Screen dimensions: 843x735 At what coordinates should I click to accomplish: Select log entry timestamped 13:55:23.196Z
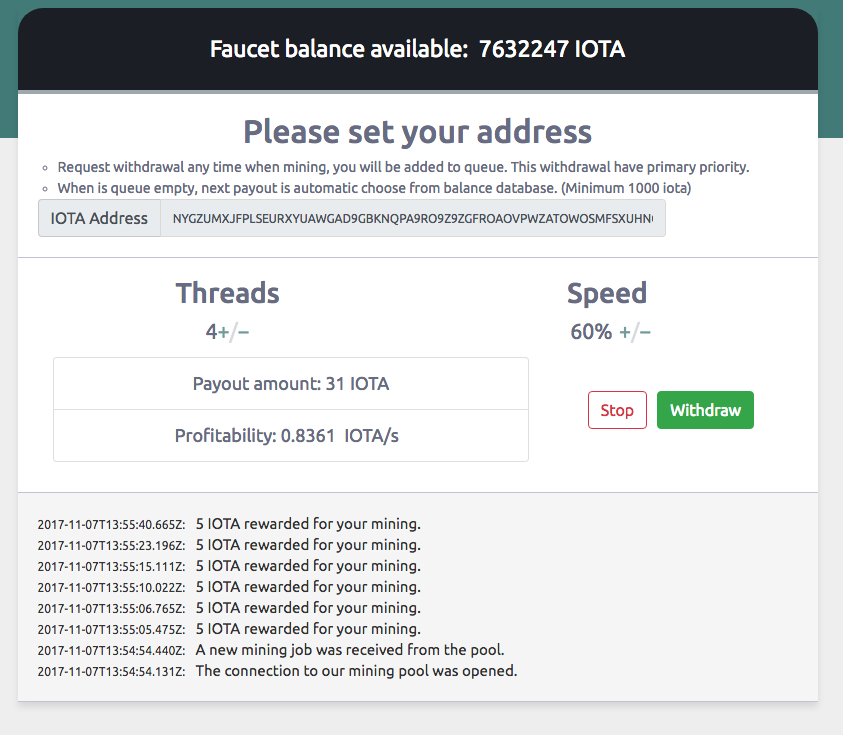[x=229, y=545]
